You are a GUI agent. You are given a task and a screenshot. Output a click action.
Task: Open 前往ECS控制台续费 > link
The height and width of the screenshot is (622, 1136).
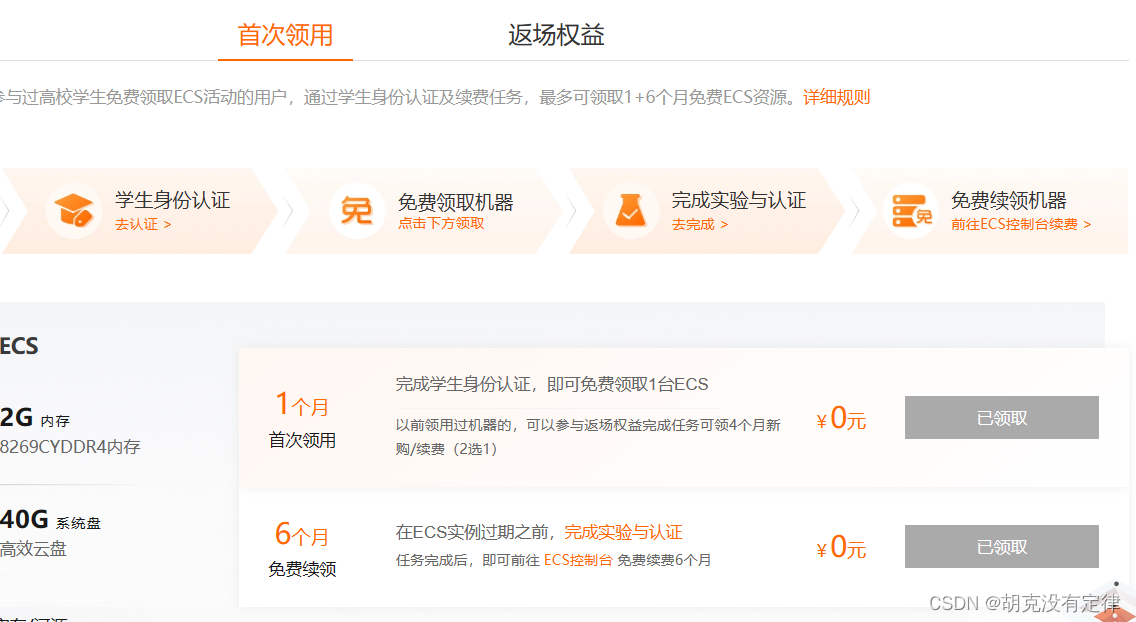coord(1021,224)
